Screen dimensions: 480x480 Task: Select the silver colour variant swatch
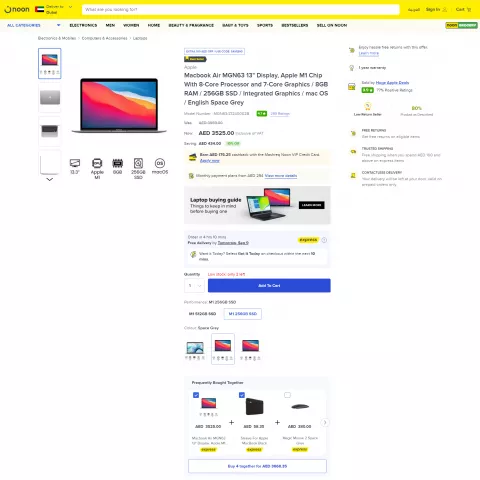(195, 349)
